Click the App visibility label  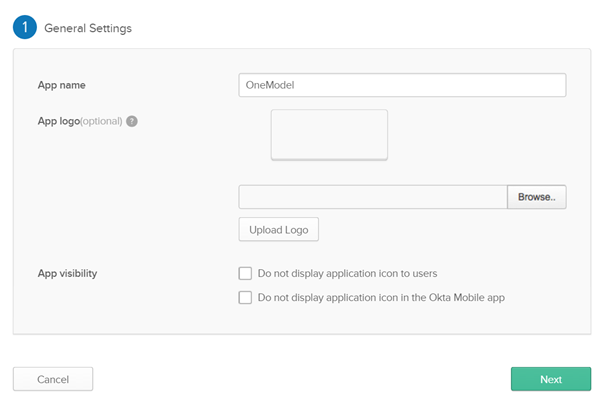67,274
